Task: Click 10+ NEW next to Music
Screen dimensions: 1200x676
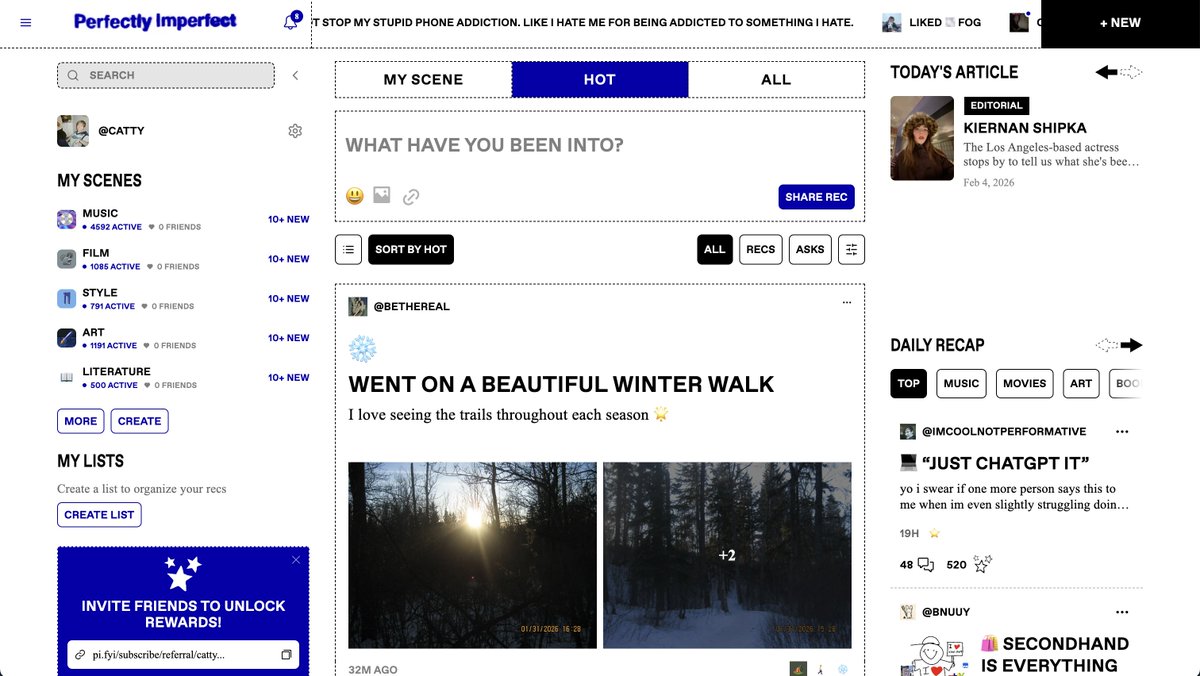Action: [x=289, y=219]
